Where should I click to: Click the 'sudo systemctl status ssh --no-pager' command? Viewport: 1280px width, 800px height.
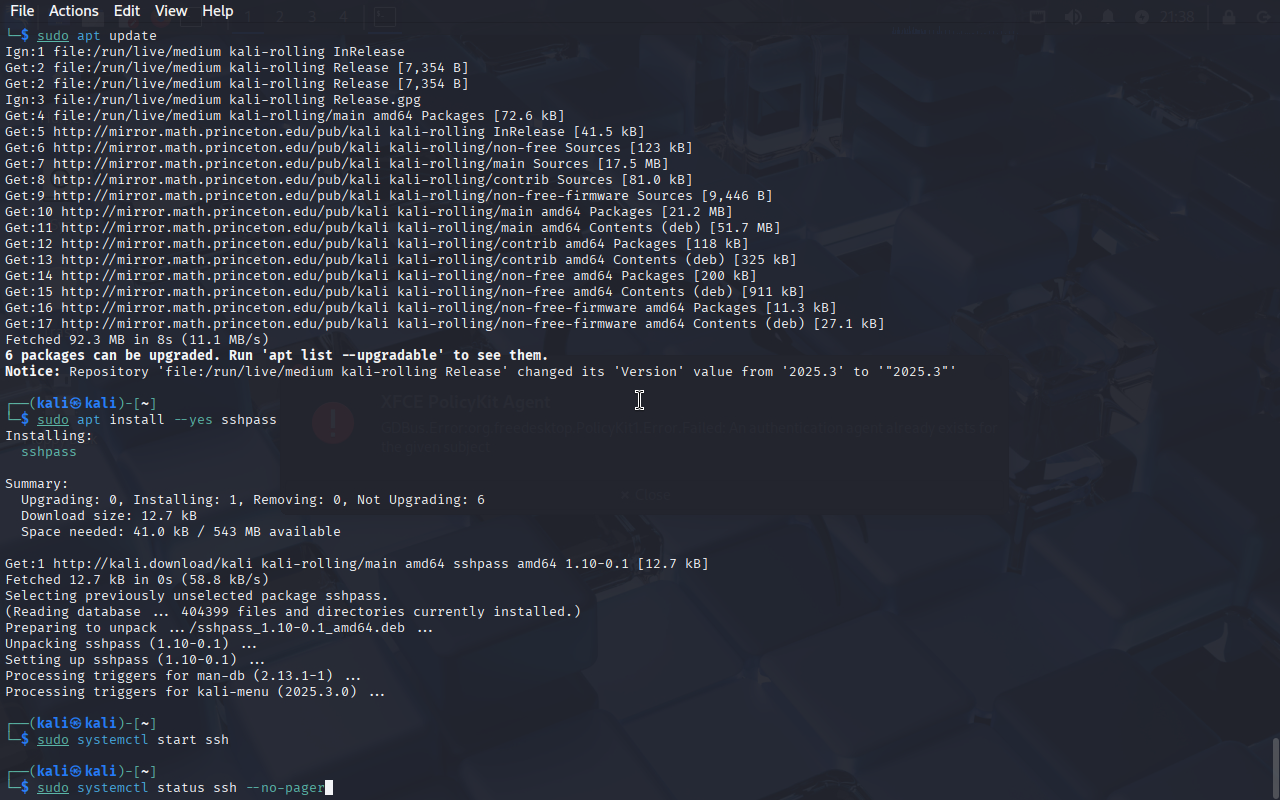tap(181, 788)
